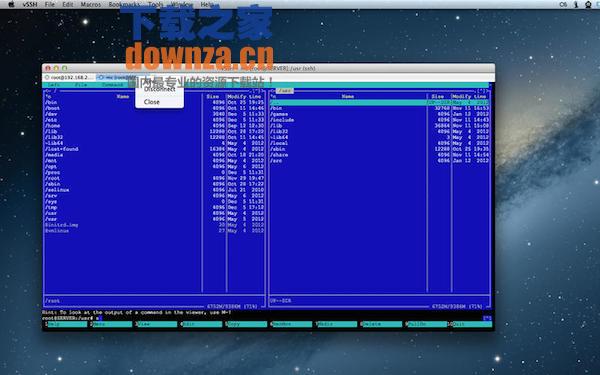Choose Disconnect in the tab context menu

click(x=160, y=89)
